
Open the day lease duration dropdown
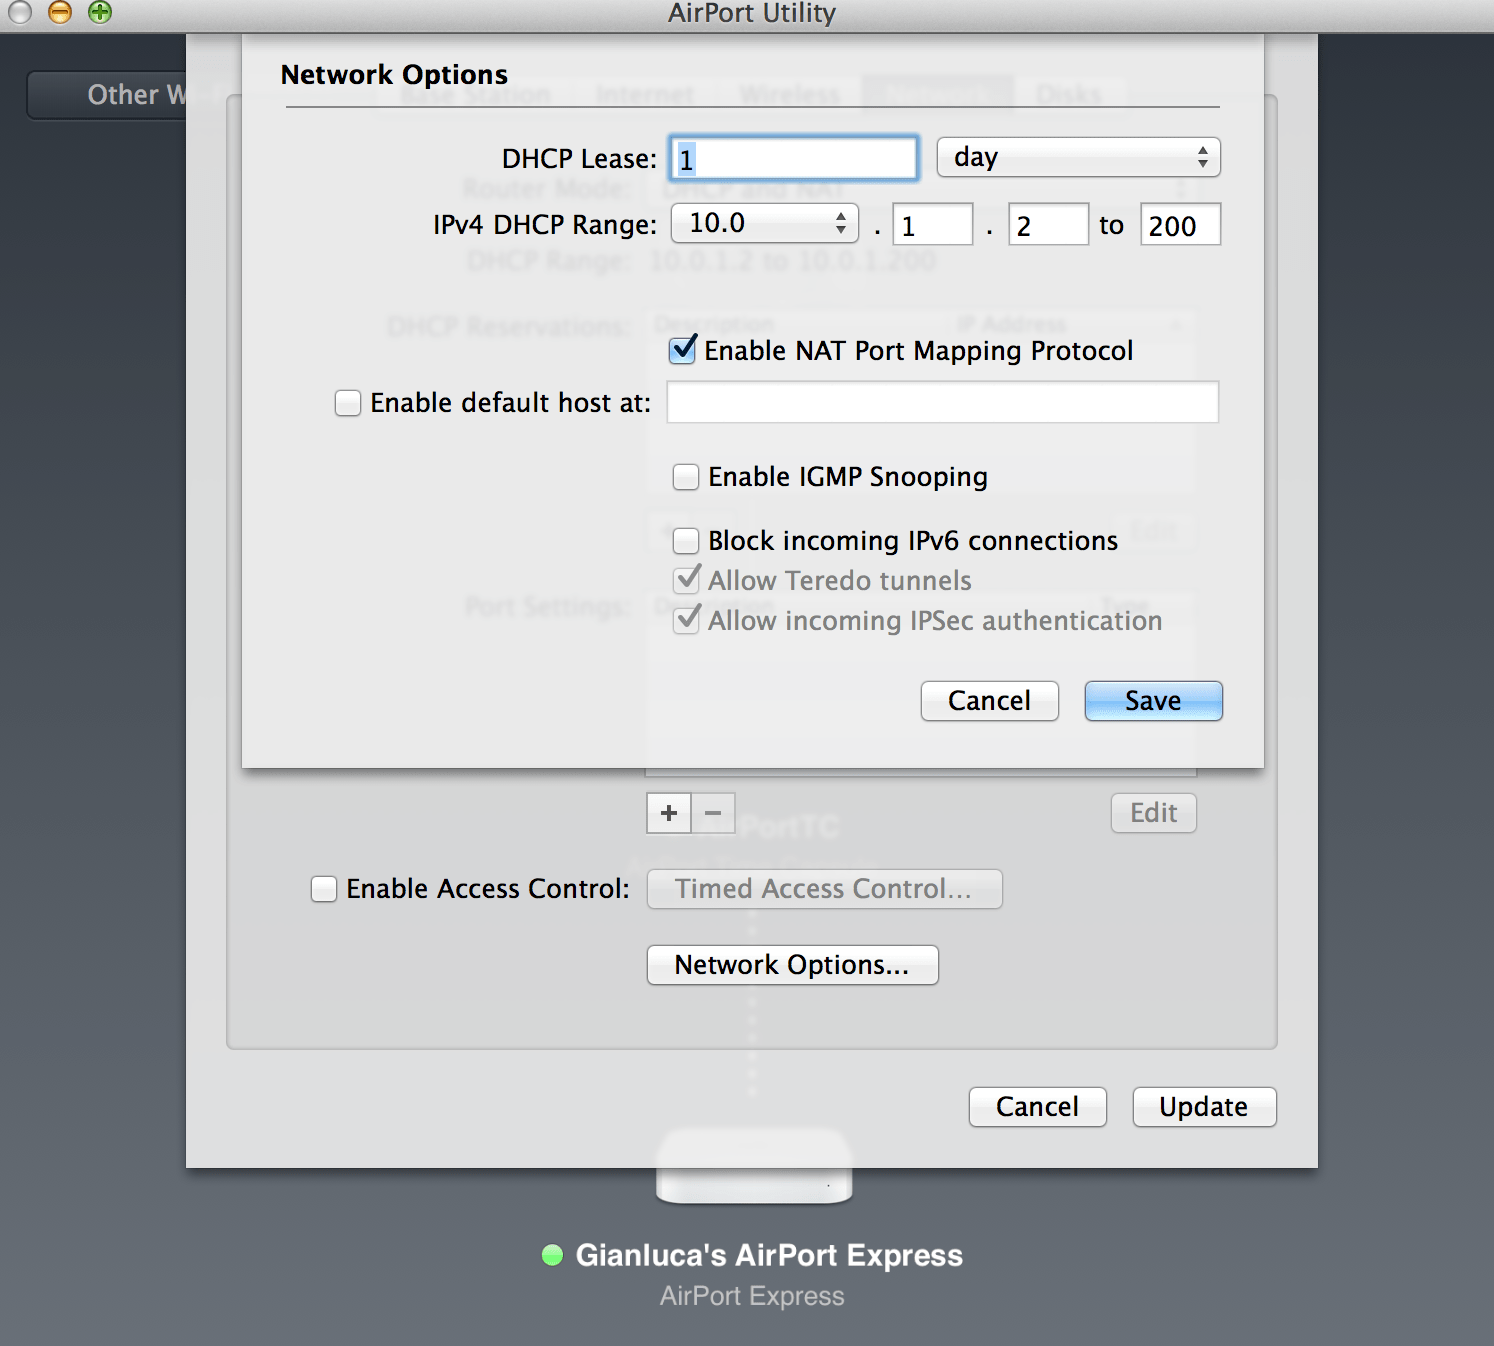tap(1077, 157)
